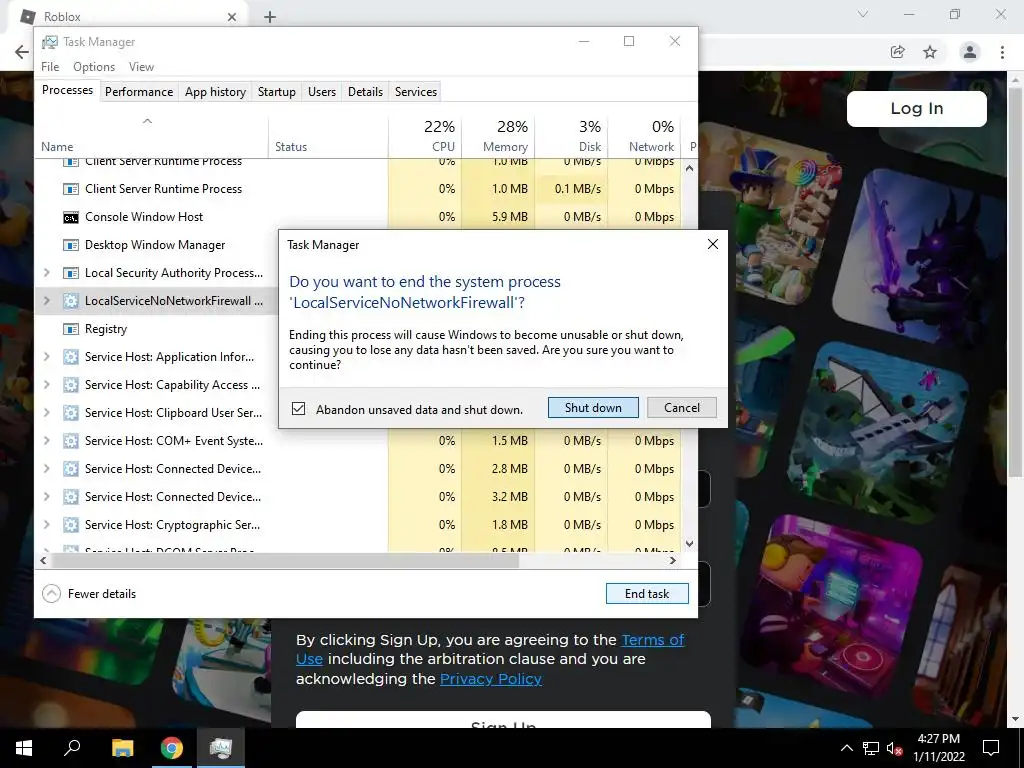Click the Local Security Authority Process icon
Image resolution: width=1024 pixels, height=768 pixels.
click(x=71, y=273)
